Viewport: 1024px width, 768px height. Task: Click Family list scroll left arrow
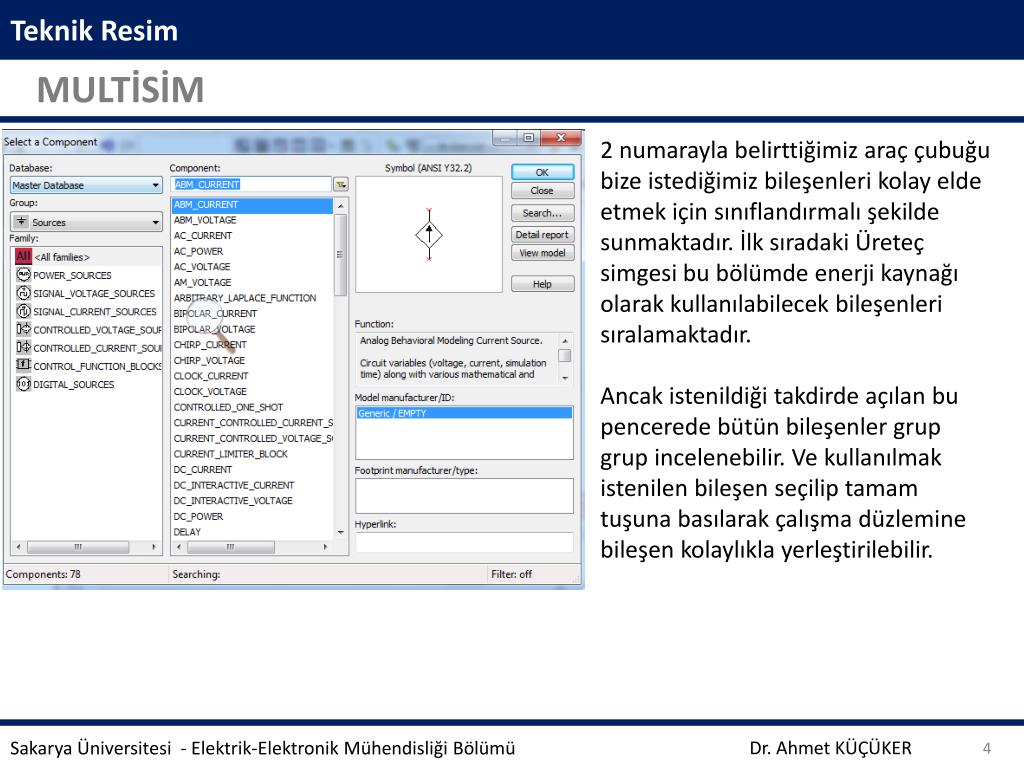(18, 547)
